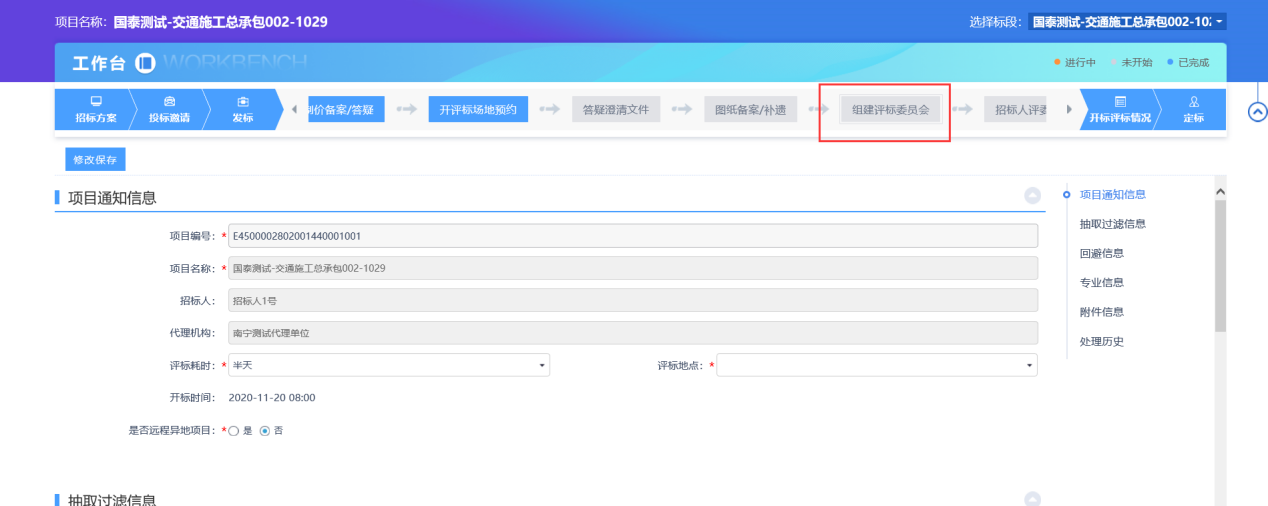Click the 投标邀请 stage icon
The width and height of the screenshot is (1268, 506).
[x=169, y=102]
